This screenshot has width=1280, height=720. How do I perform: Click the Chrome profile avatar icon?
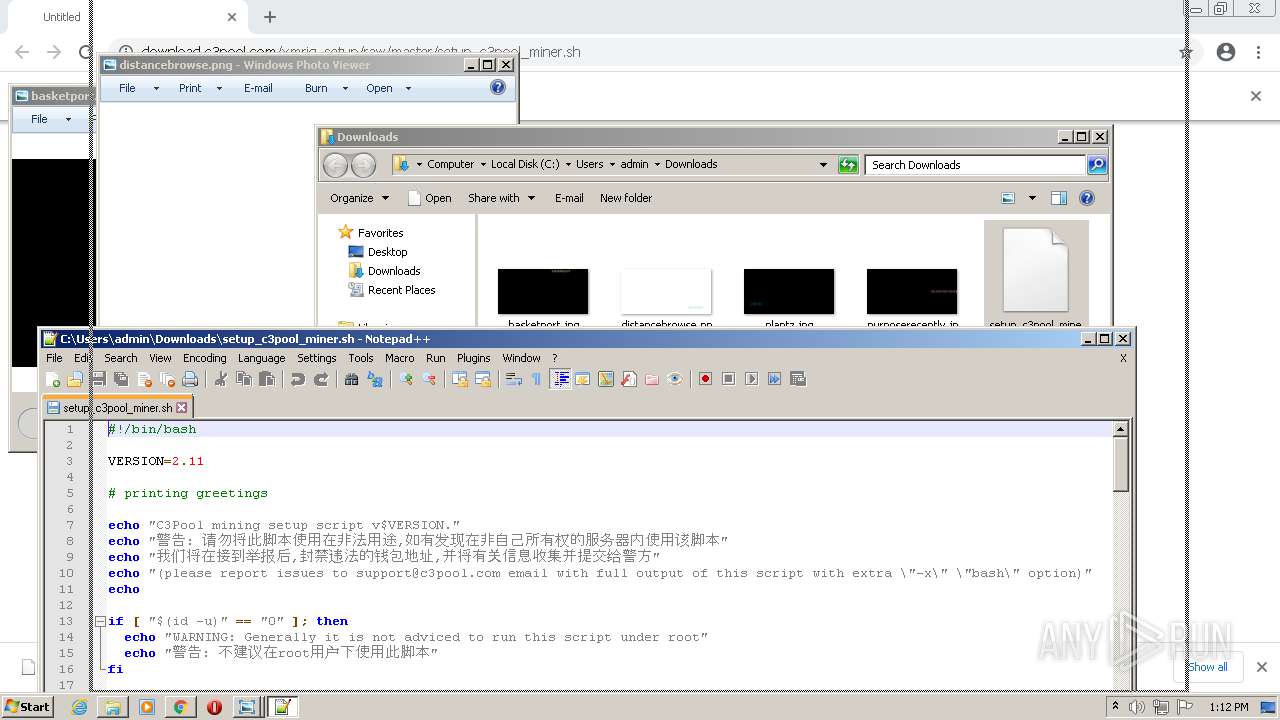pyautogui.click(x=1226, y=52)
